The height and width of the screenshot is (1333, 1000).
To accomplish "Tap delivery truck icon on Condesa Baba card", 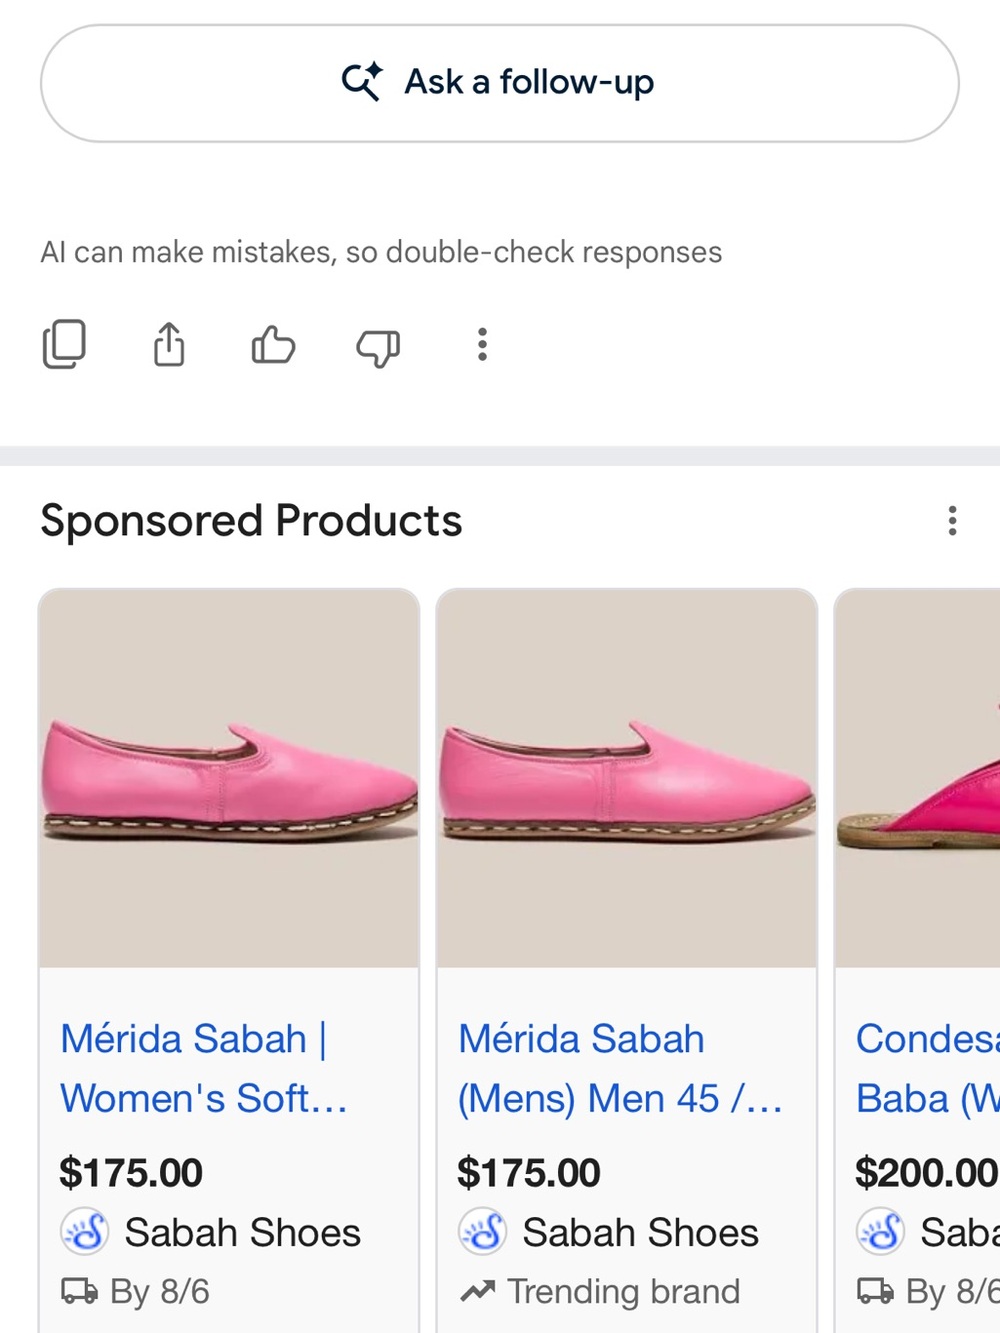I will (875, 1292).
